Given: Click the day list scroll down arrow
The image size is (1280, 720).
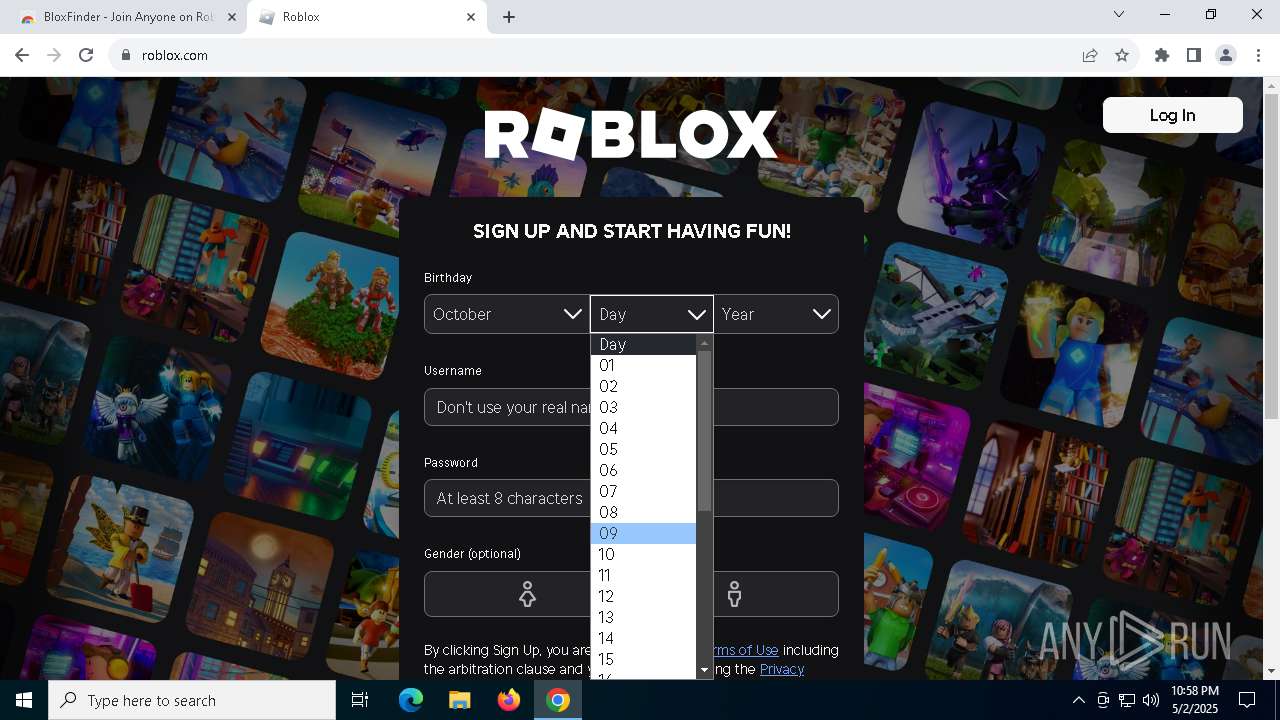Looking at the screenshot, I should tap(704, 670).
